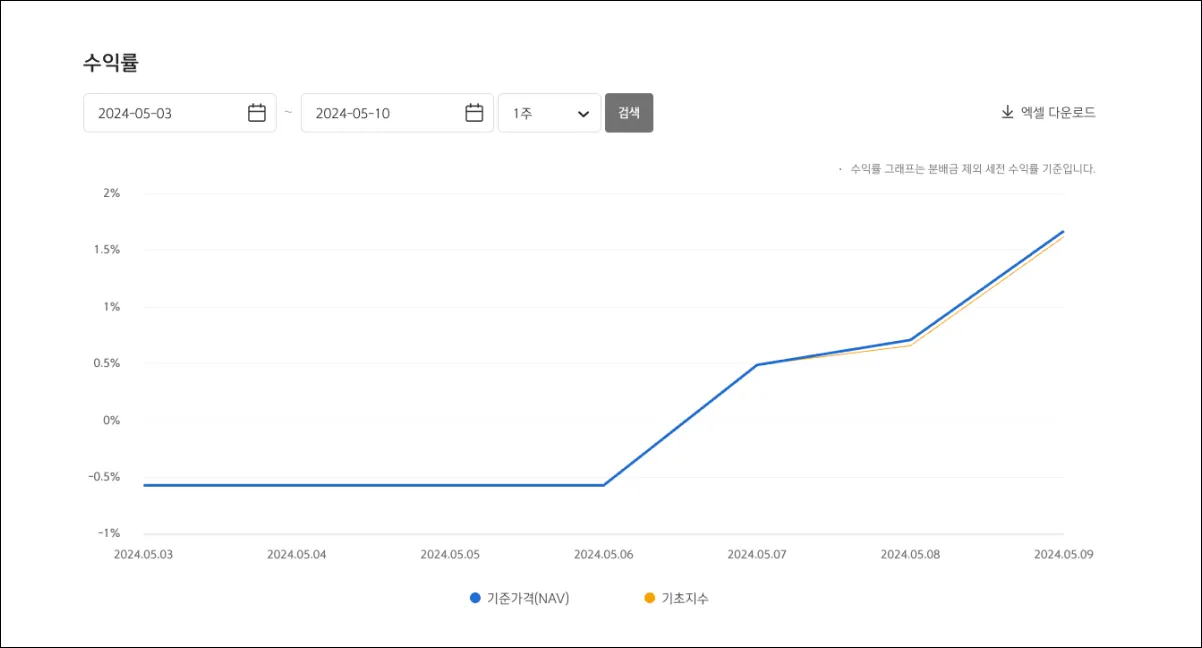1202x648 pixels.
Task: Open calendar for start date 2024-05-03
Action: pyautogui.click(x=257, y=113)
